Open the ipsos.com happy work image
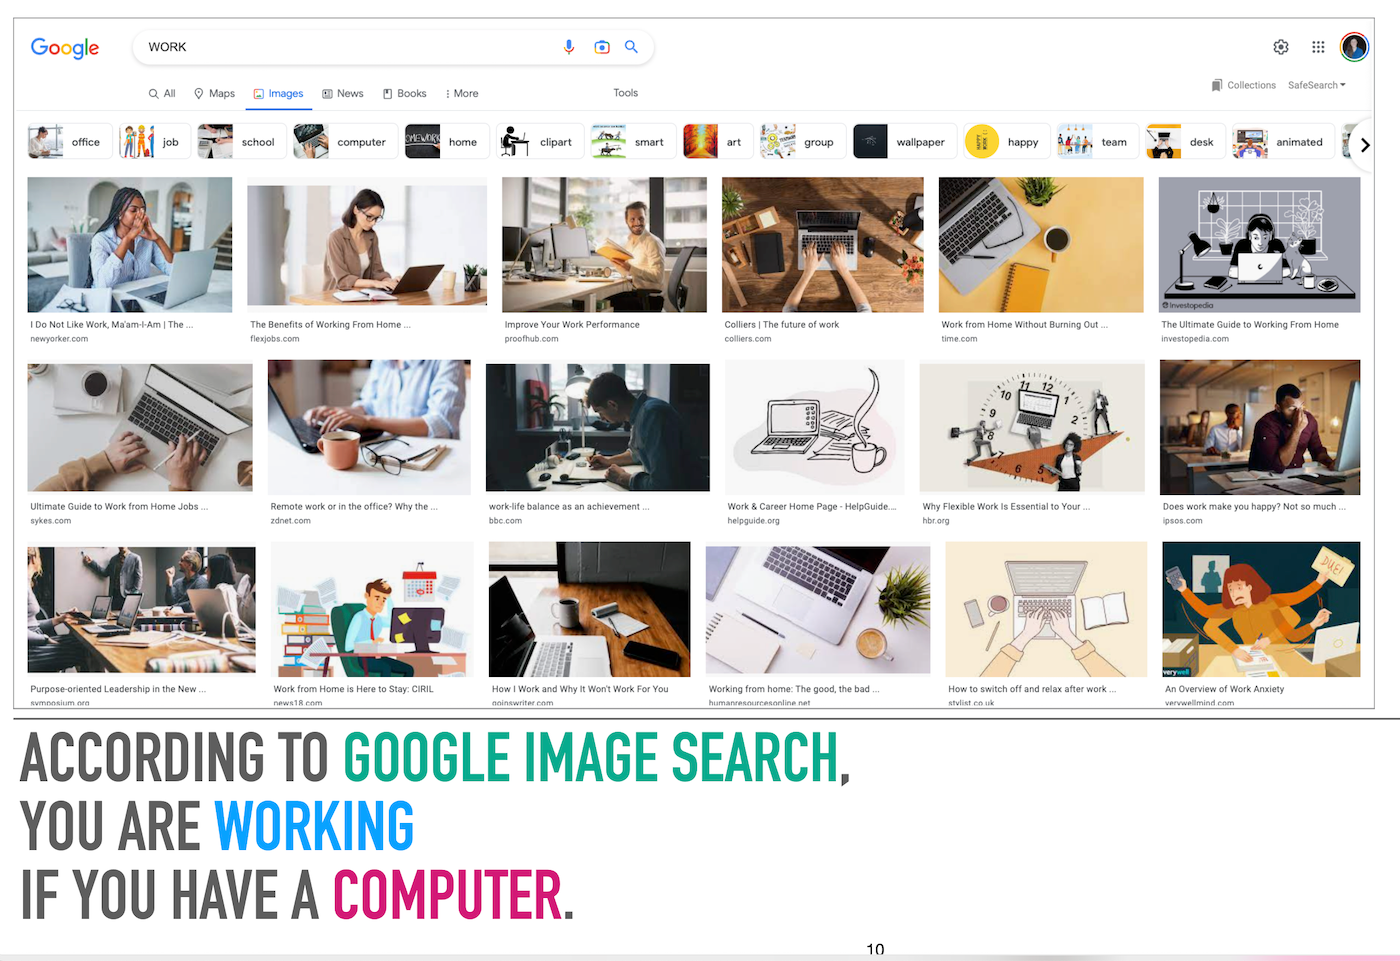This screenshot has height=961, width=1400. pos(1260,428)
